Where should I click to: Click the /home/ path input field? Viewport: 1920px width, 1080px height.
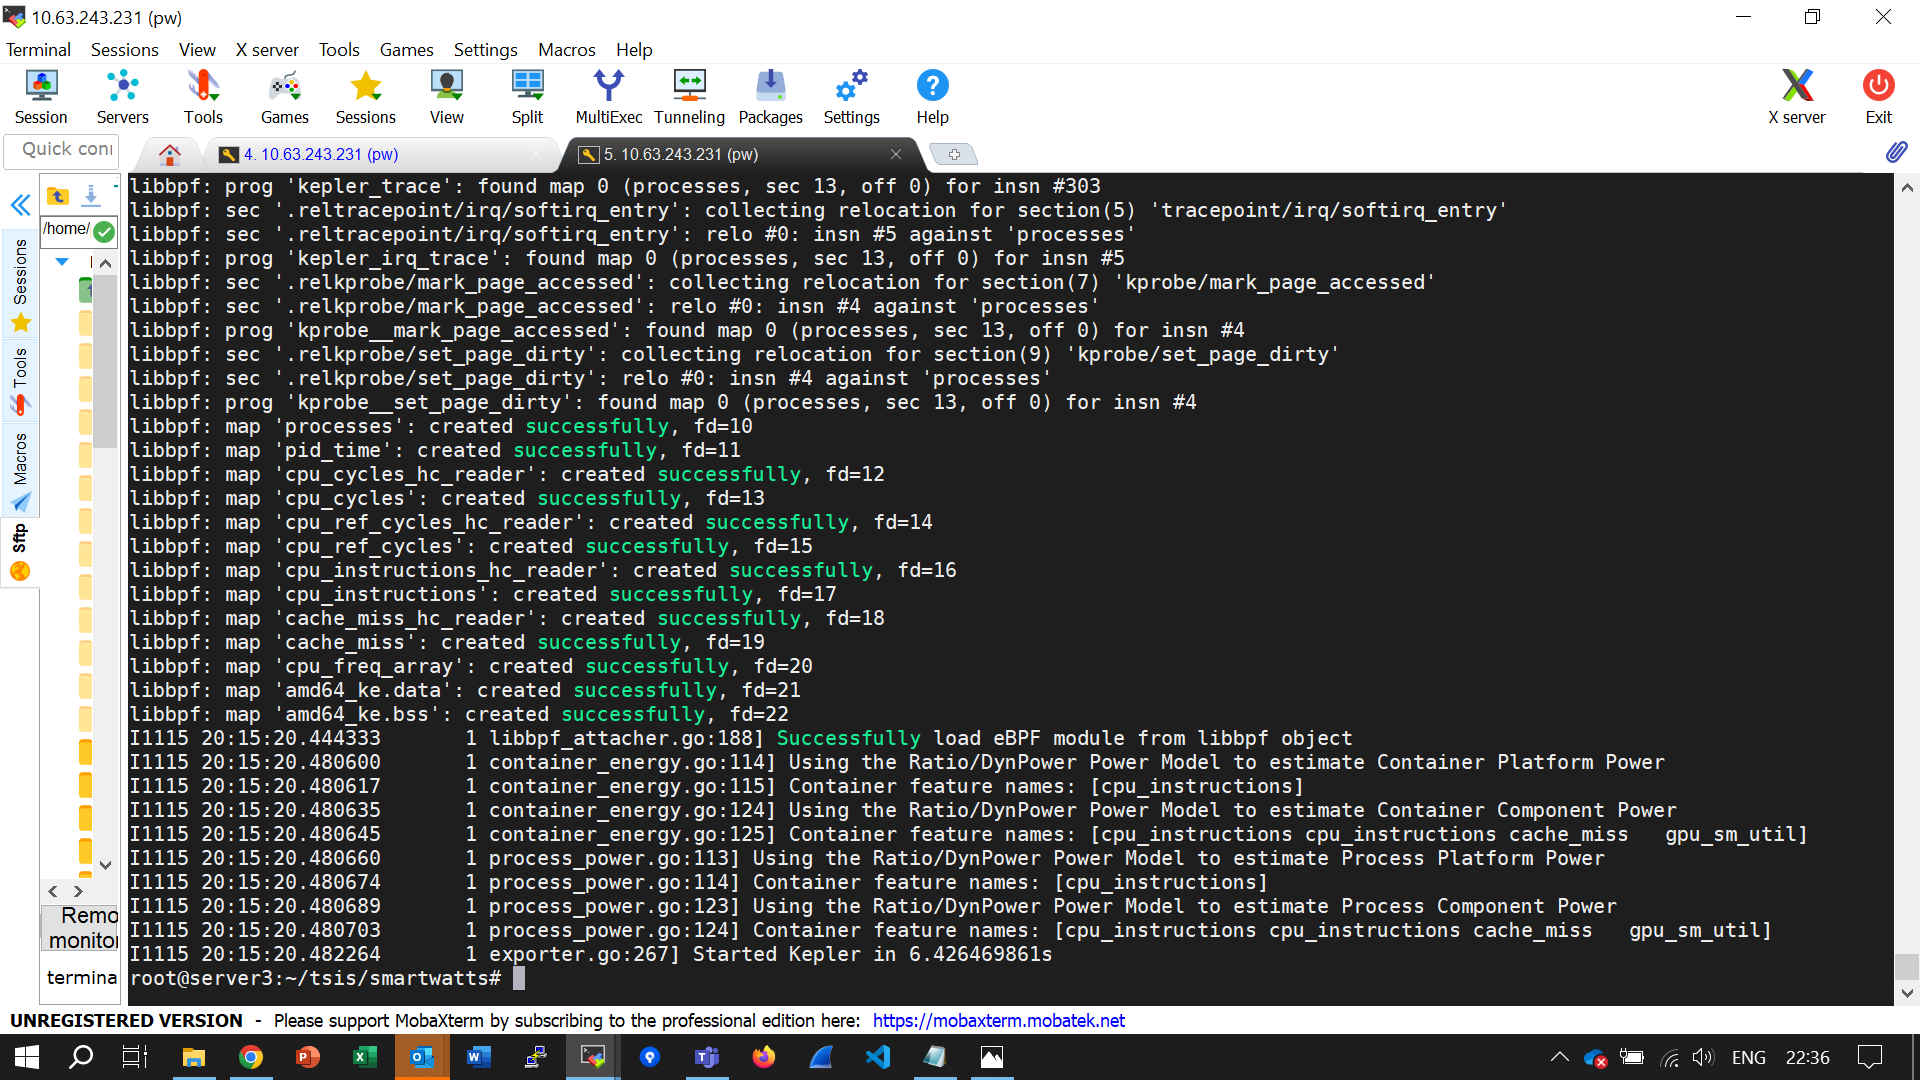point(70,230)
